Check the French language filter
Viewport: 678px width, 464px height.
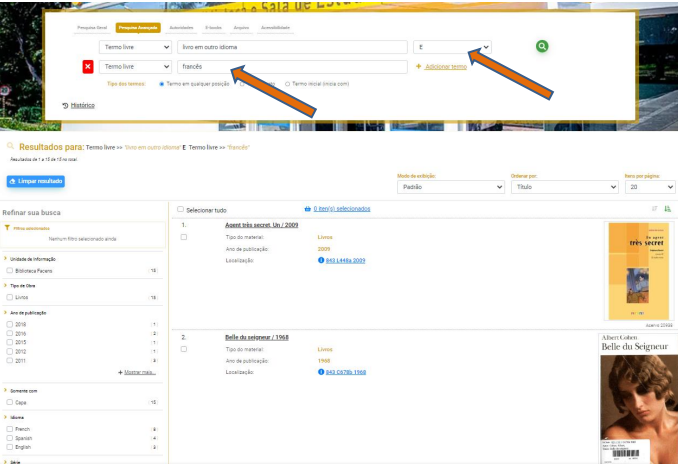point(10,428)
